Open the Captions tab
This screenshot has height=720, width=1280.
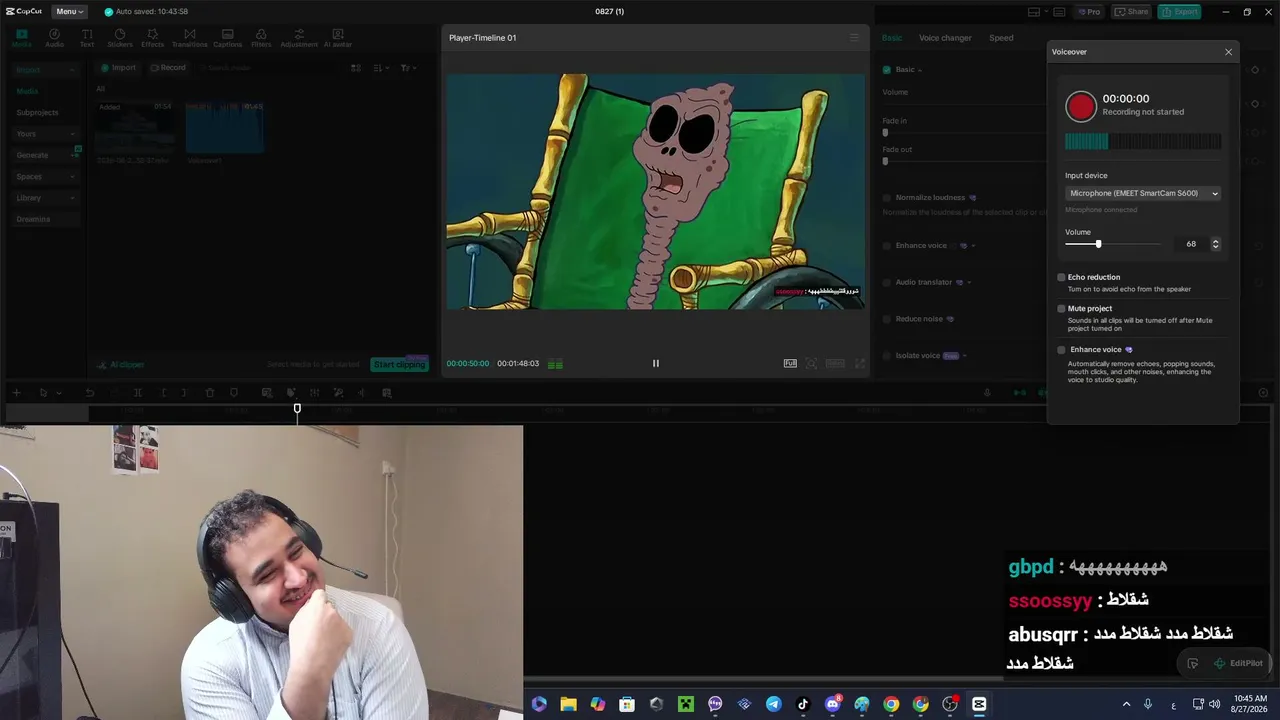[227, 38]
